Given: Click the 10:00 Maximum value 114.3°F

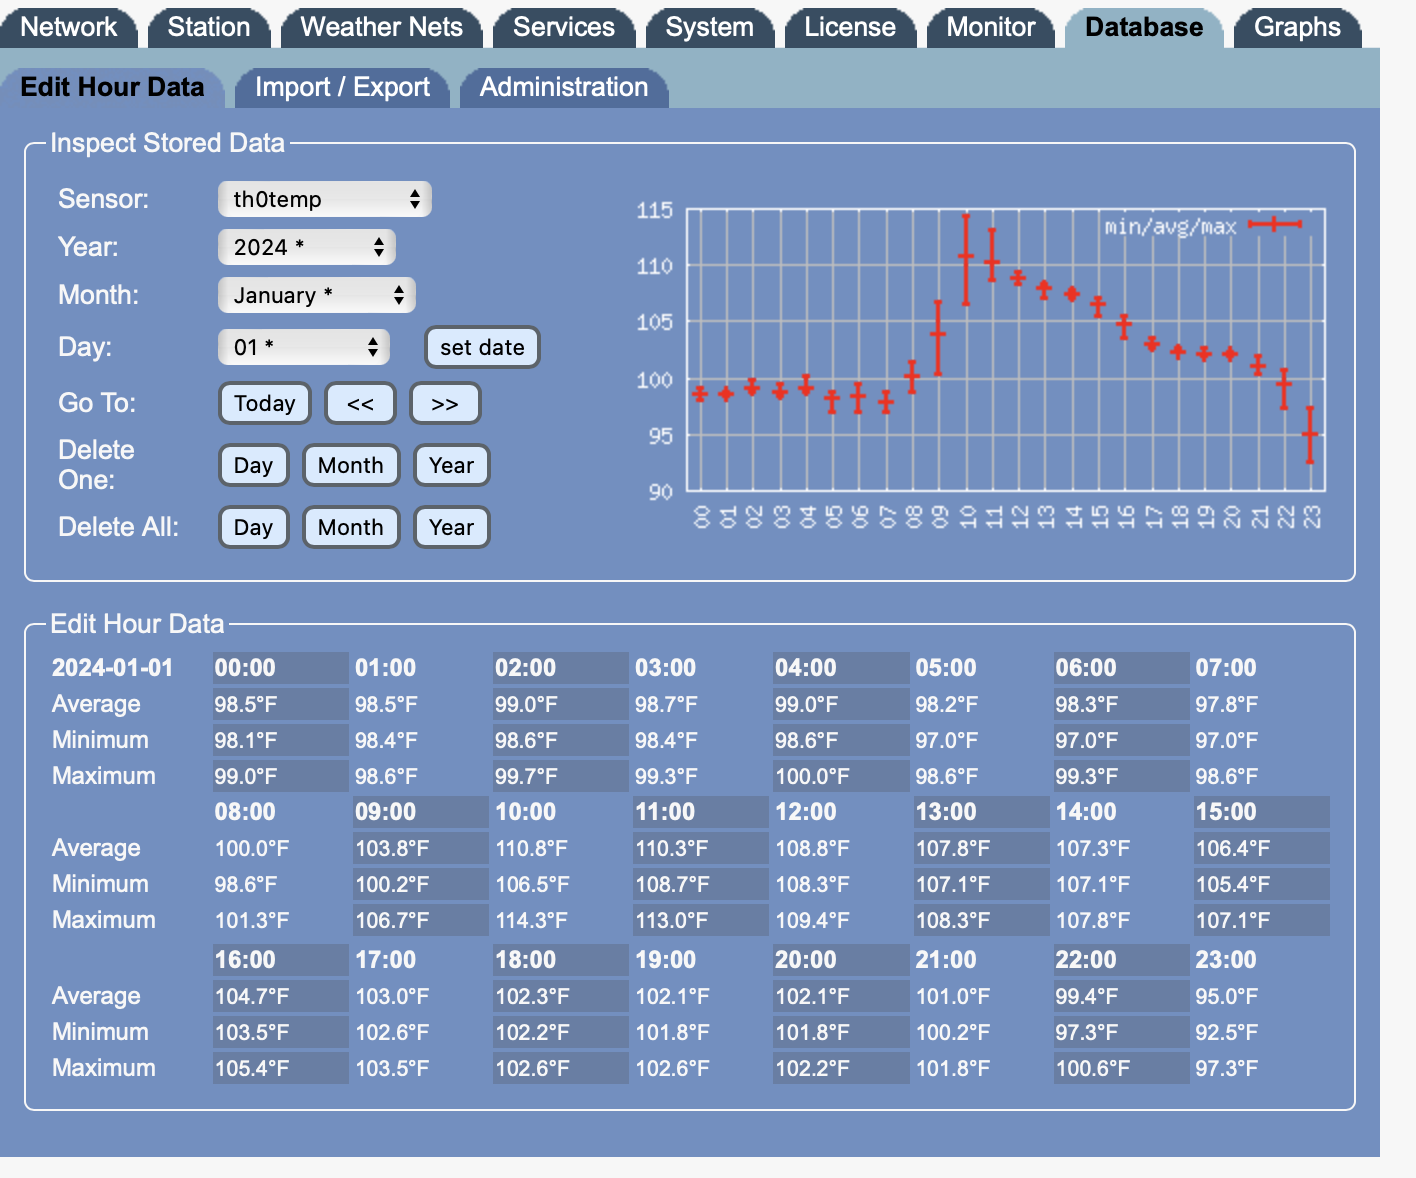Looking at the screenshot, I should pyautogui.click(x=531, y=920).
